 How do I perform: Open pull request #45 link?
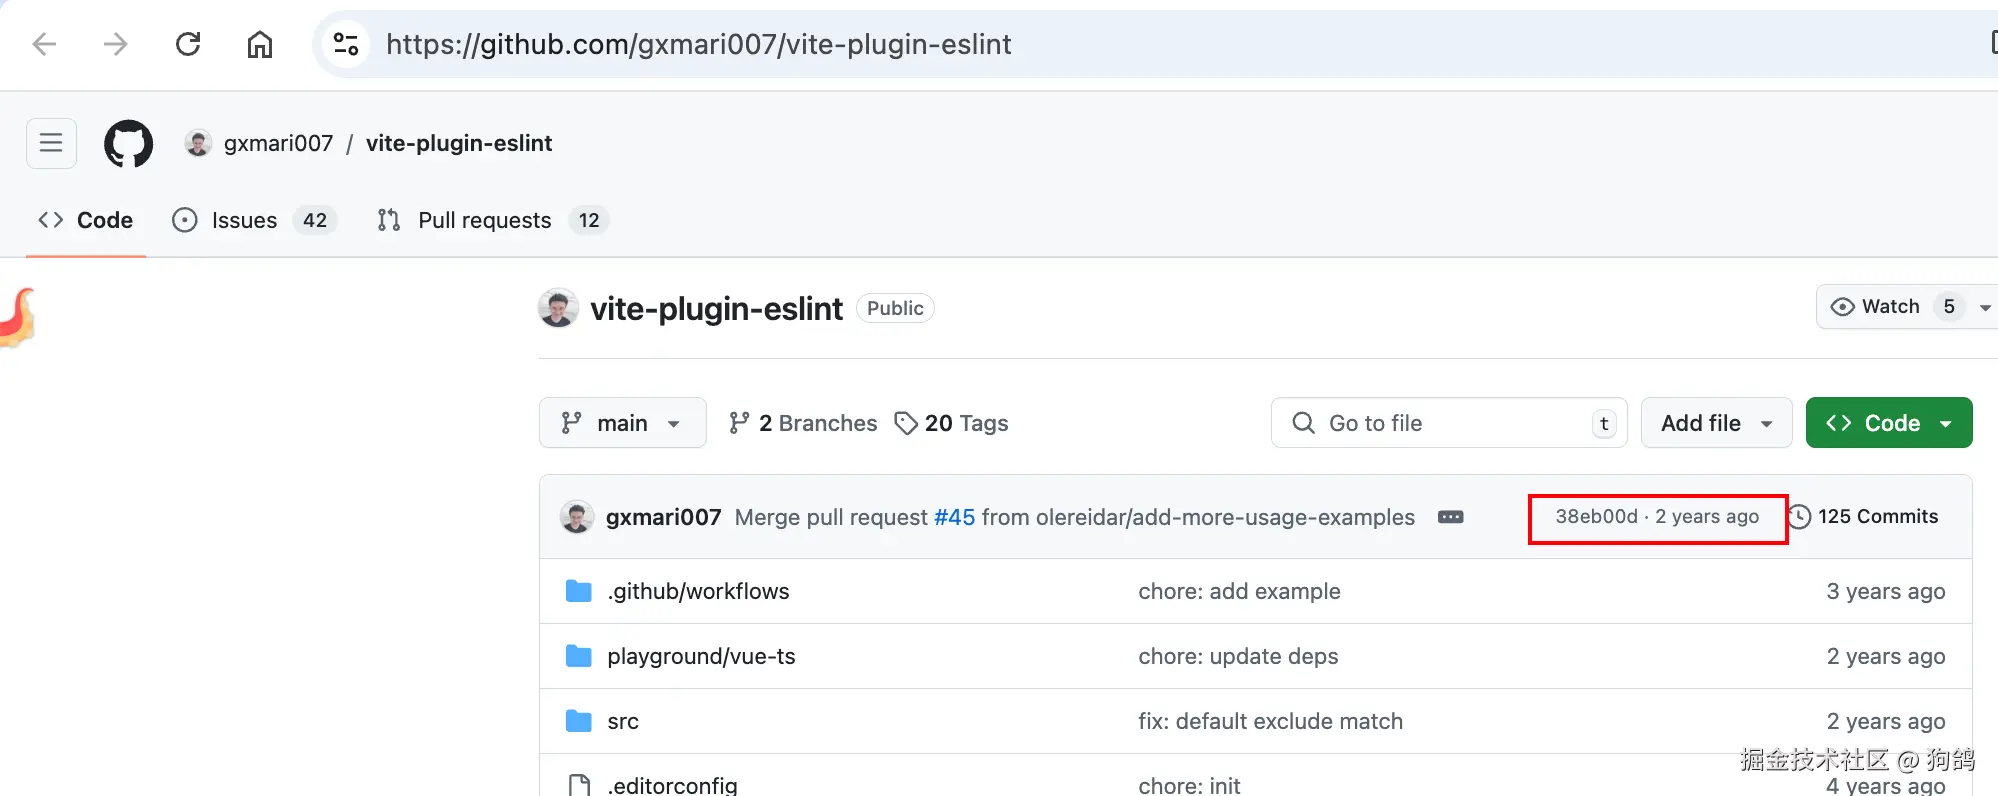coord(954,517)
